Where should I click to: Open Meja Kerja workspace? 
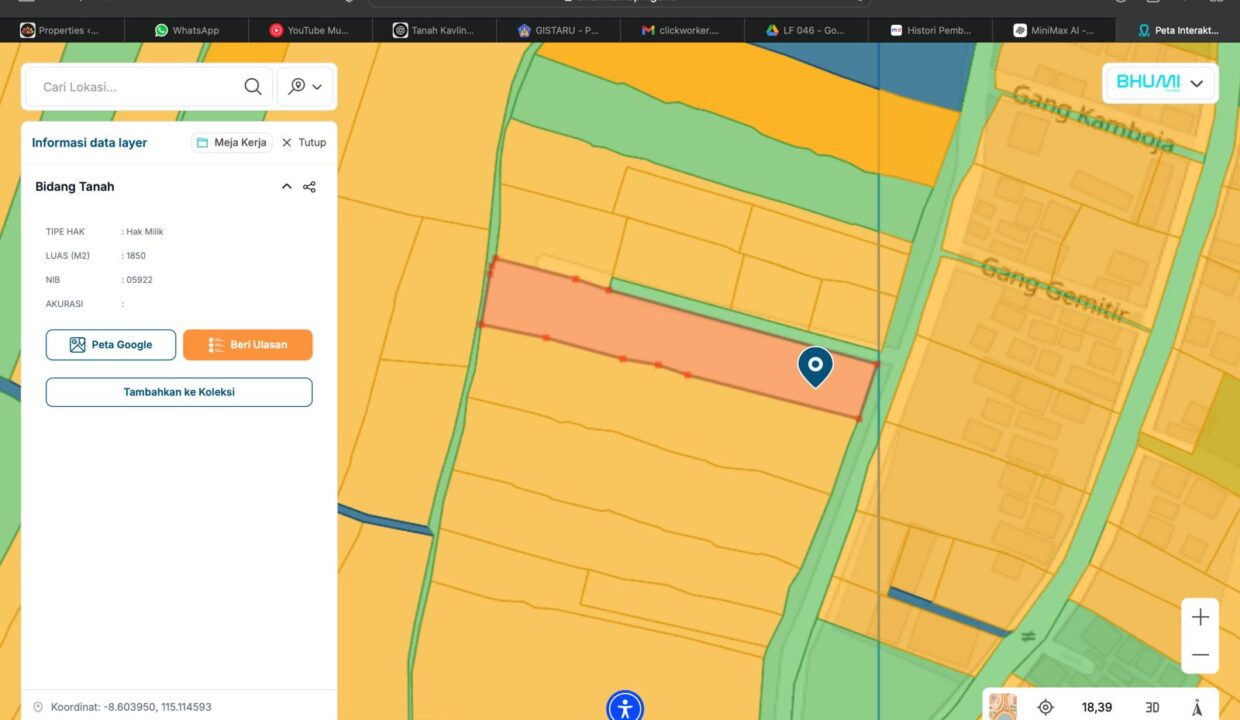[232, 142]
